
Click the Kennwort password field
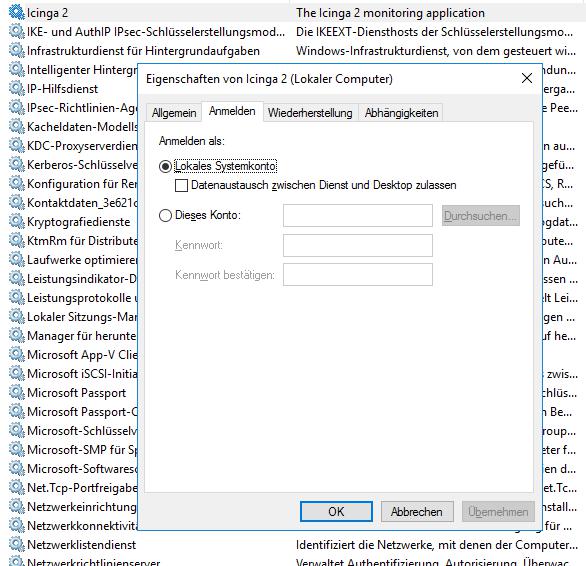click(358, 245)
